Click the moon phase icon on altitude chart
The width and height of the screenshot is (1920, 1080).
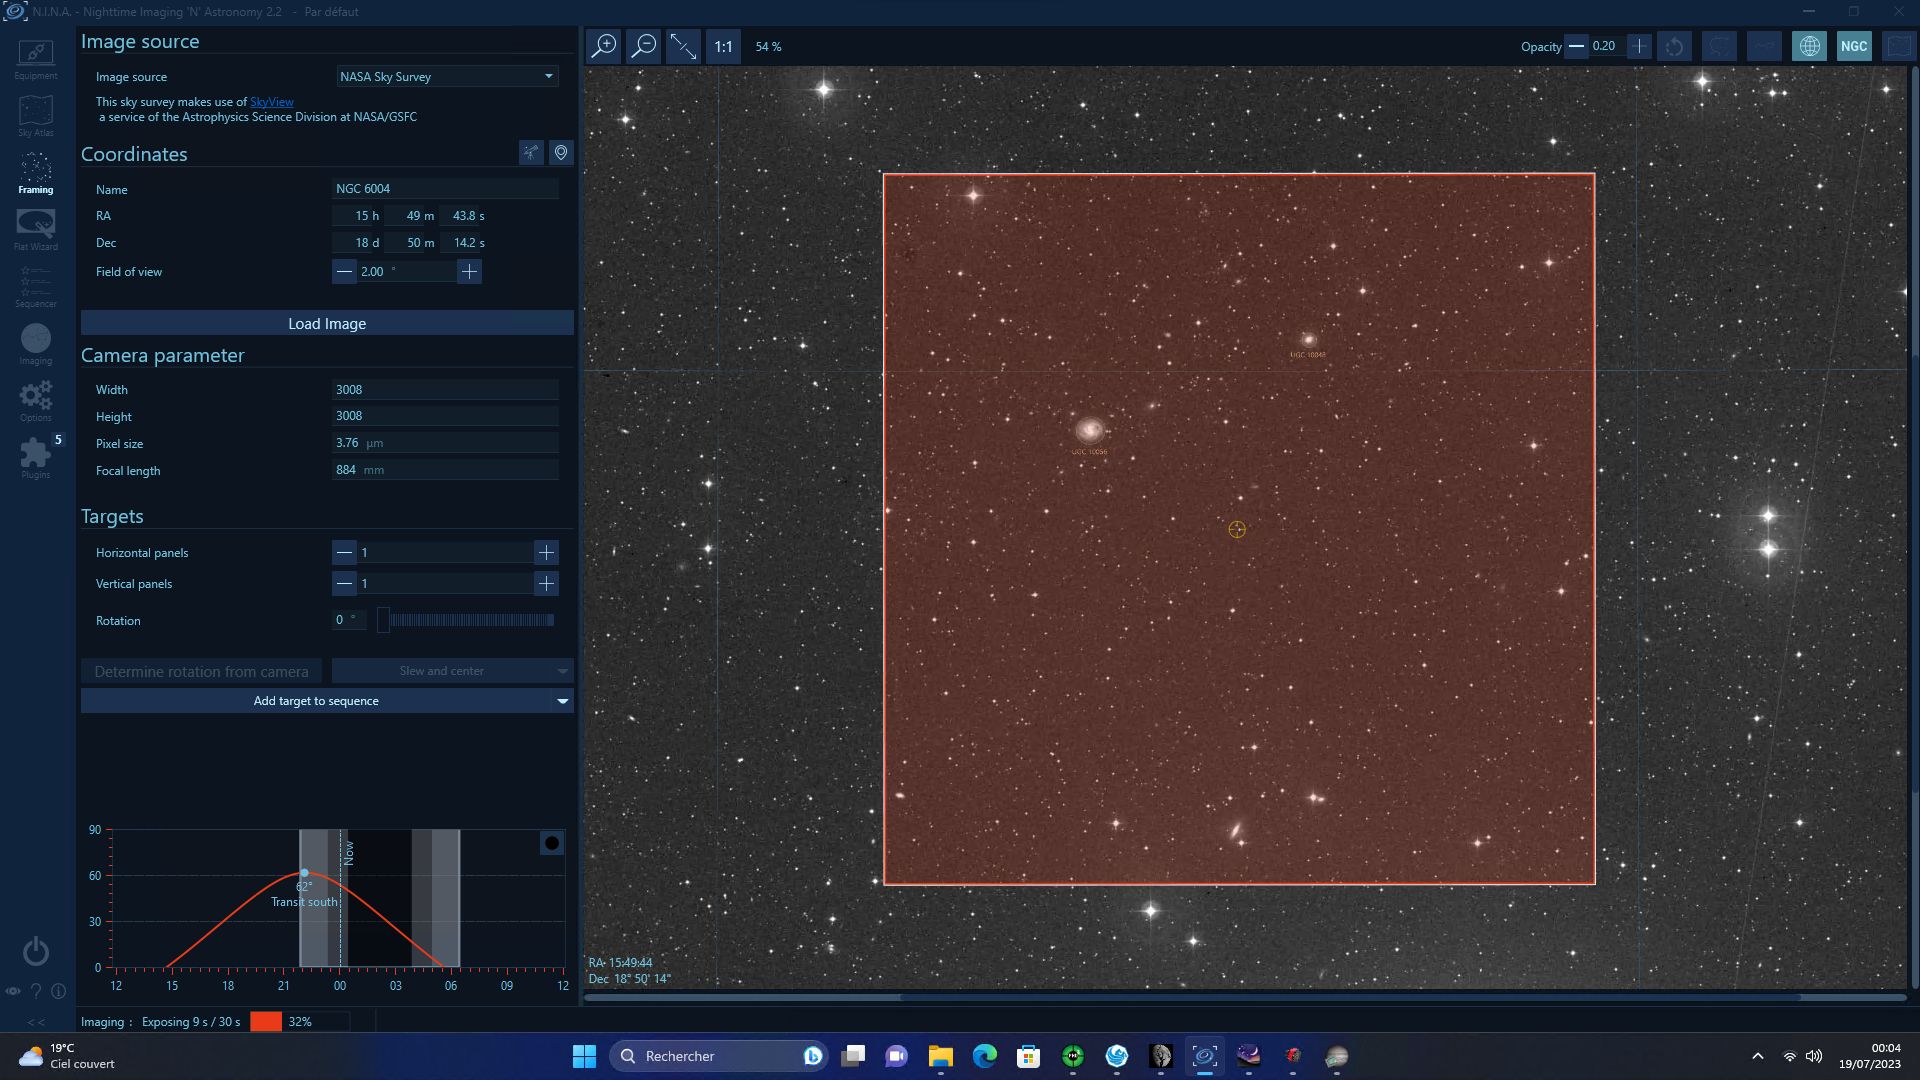(552, 843)
